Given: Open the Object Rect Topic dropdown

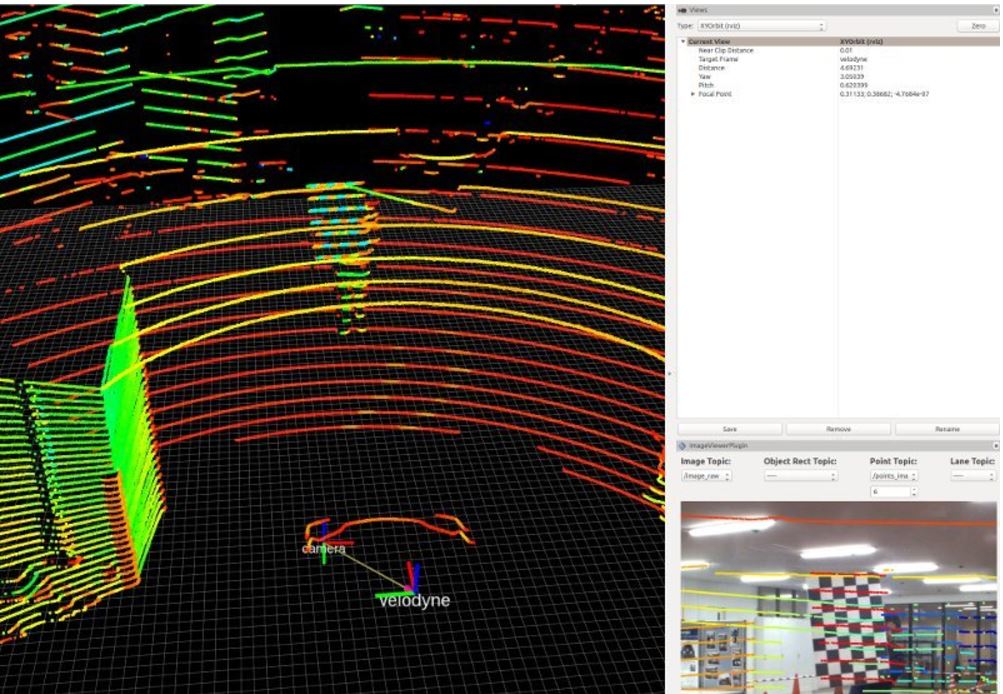Looking at the screenshot, I should coord(799,476).
